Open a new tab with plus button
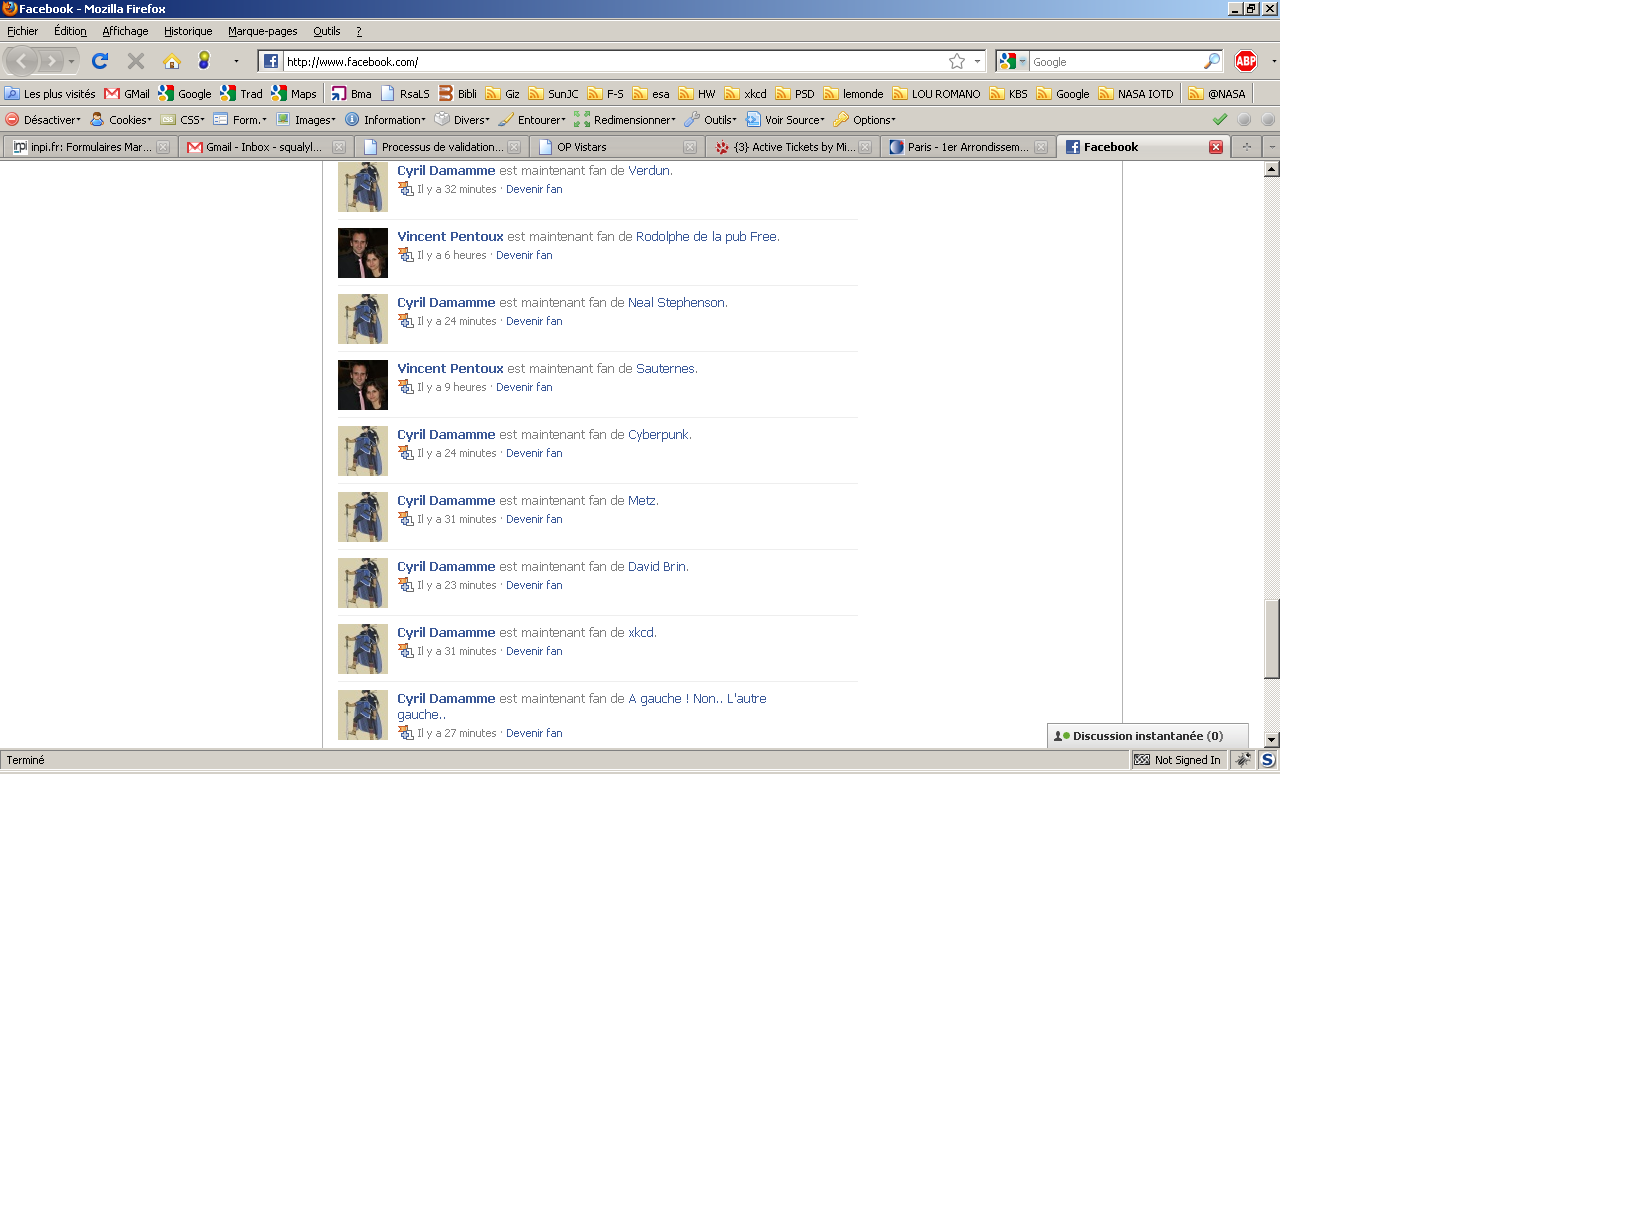 click(1247, 147)
